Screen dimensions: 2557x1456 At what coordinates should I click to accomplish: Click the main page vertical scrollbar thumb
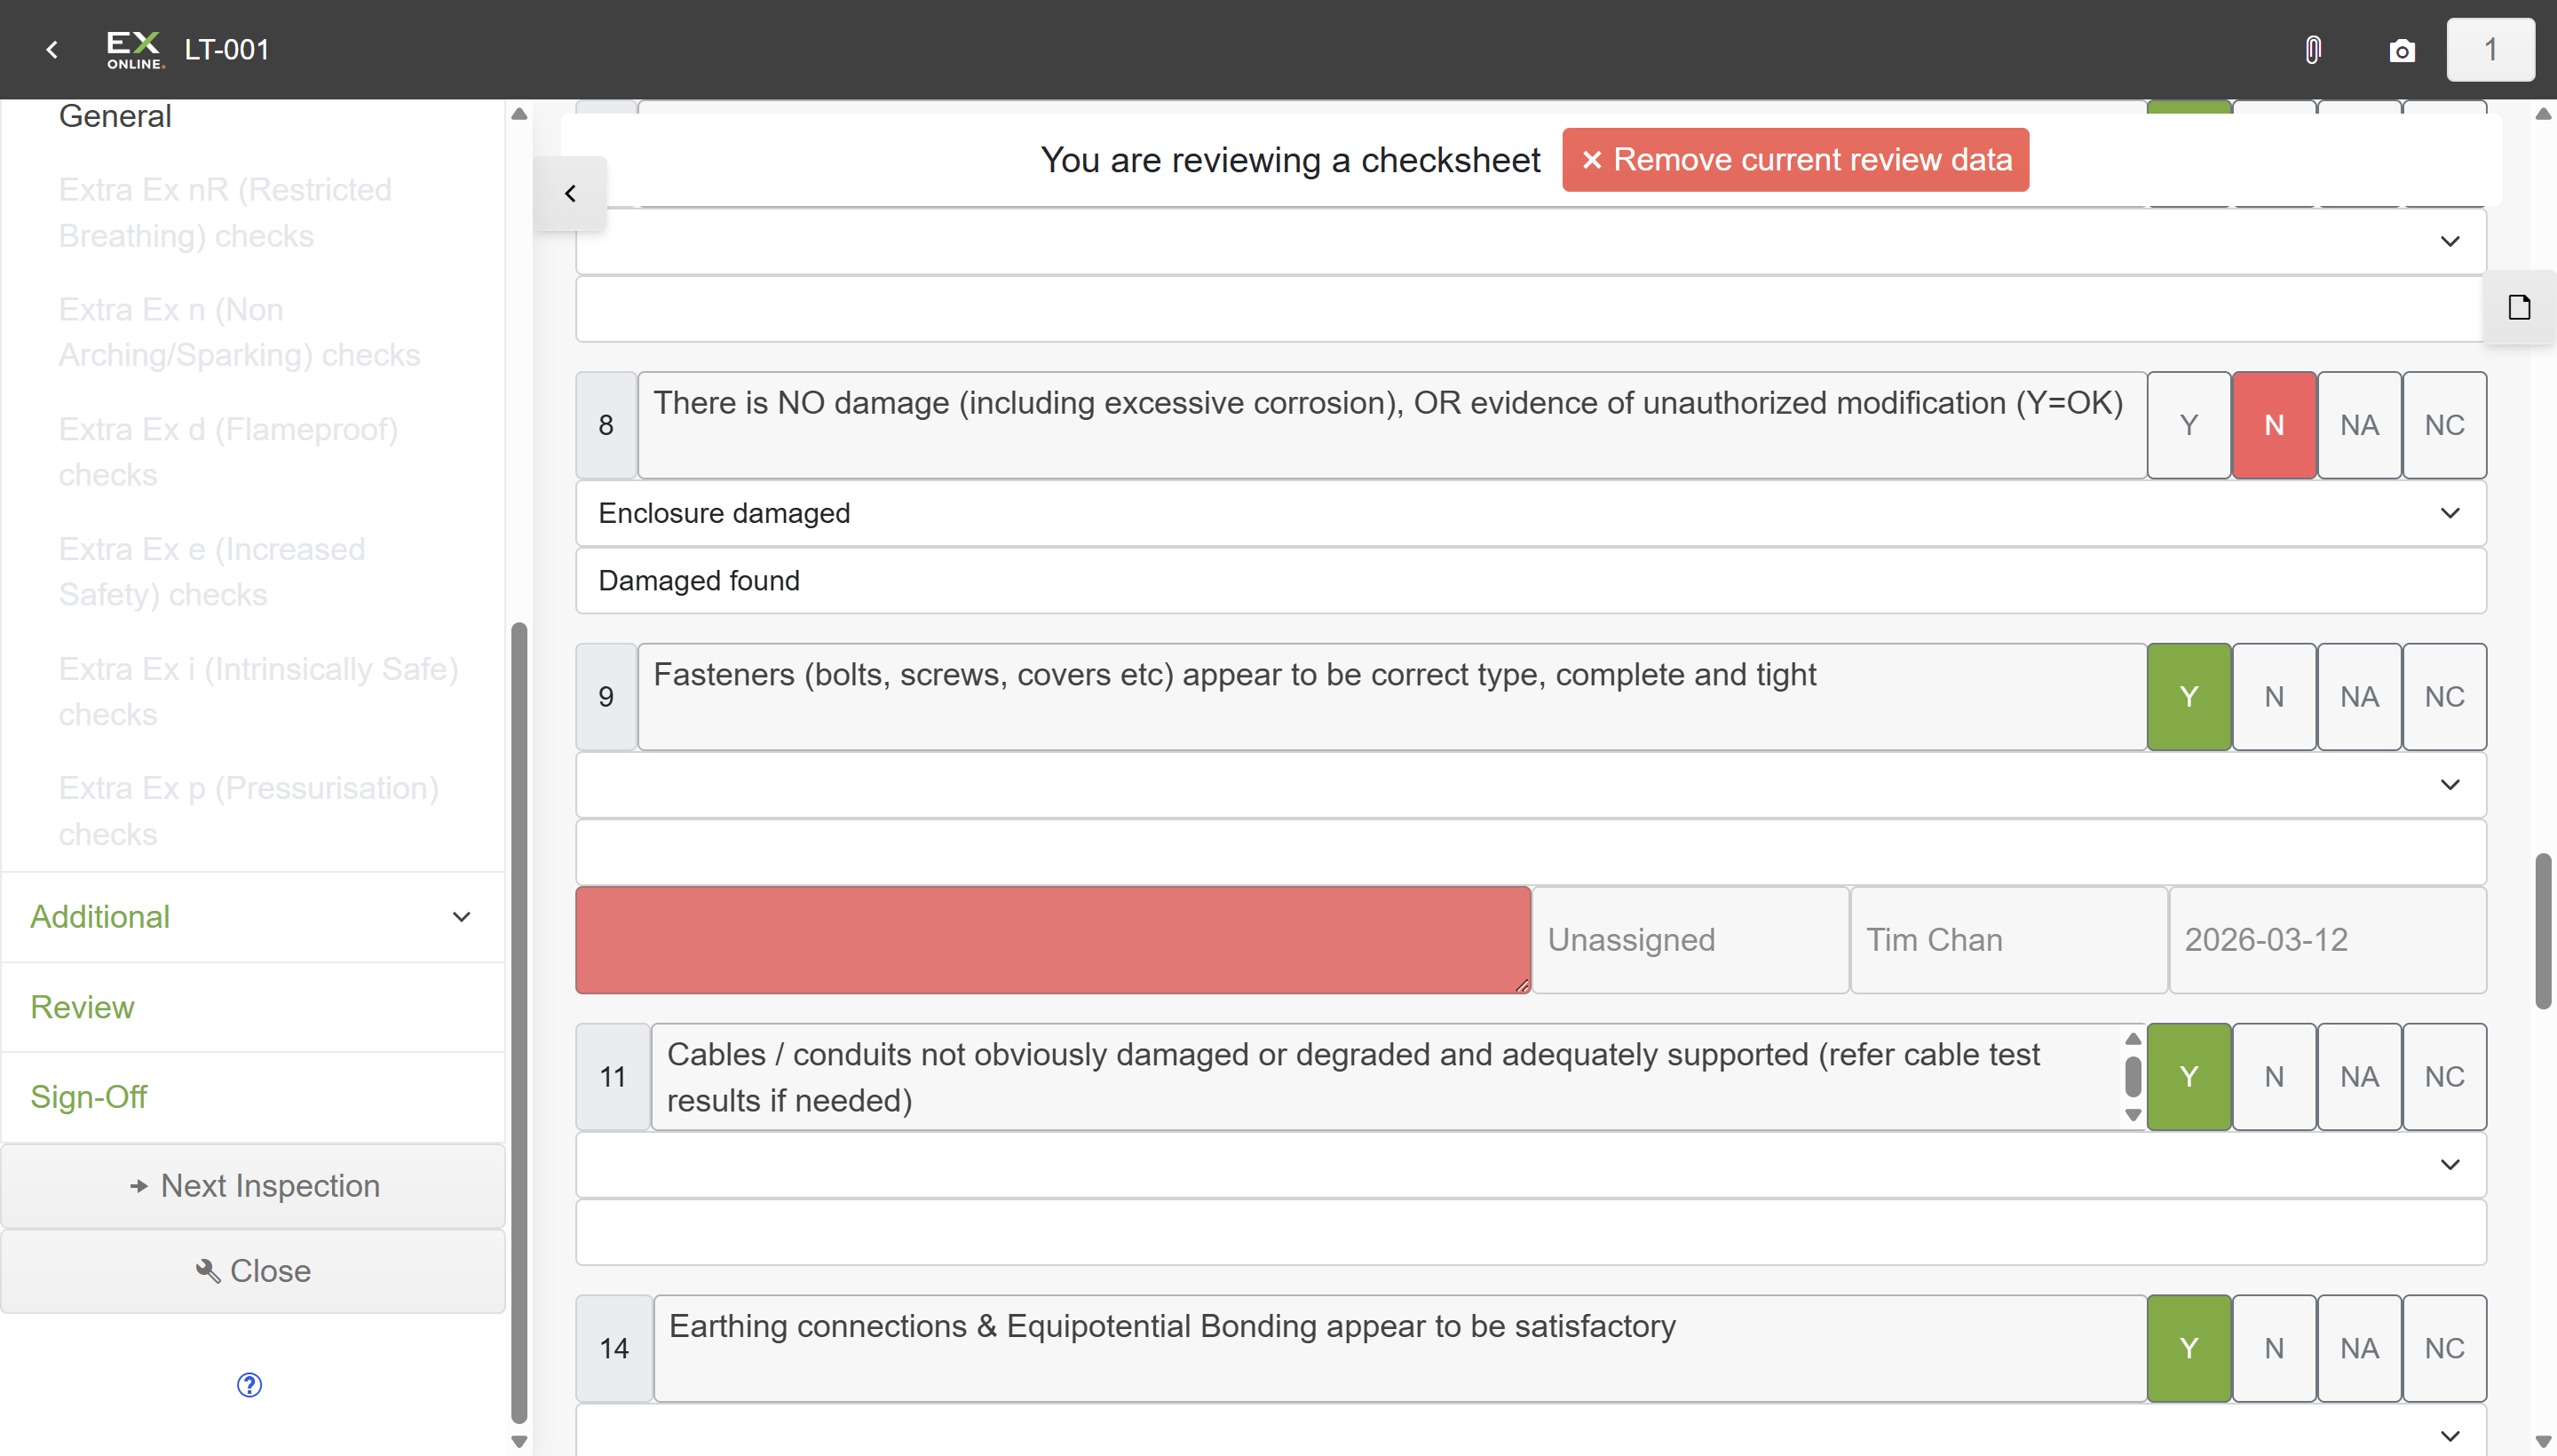point(2542,931)
